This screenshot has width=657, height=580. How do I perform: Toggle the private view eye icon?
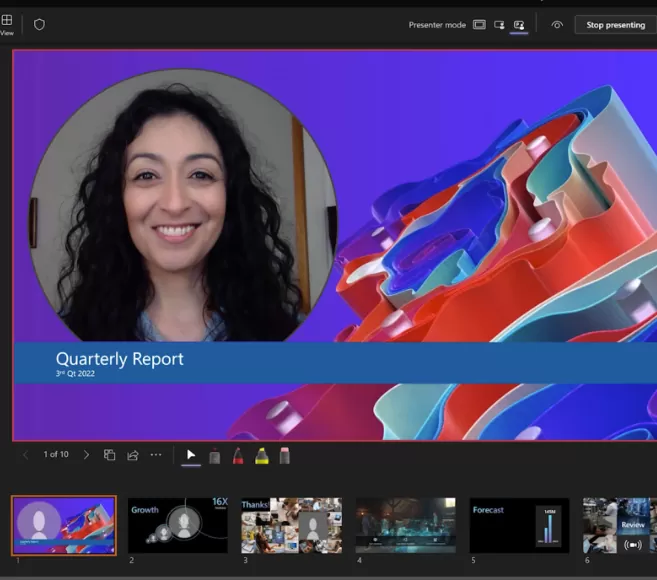(557, 24)
